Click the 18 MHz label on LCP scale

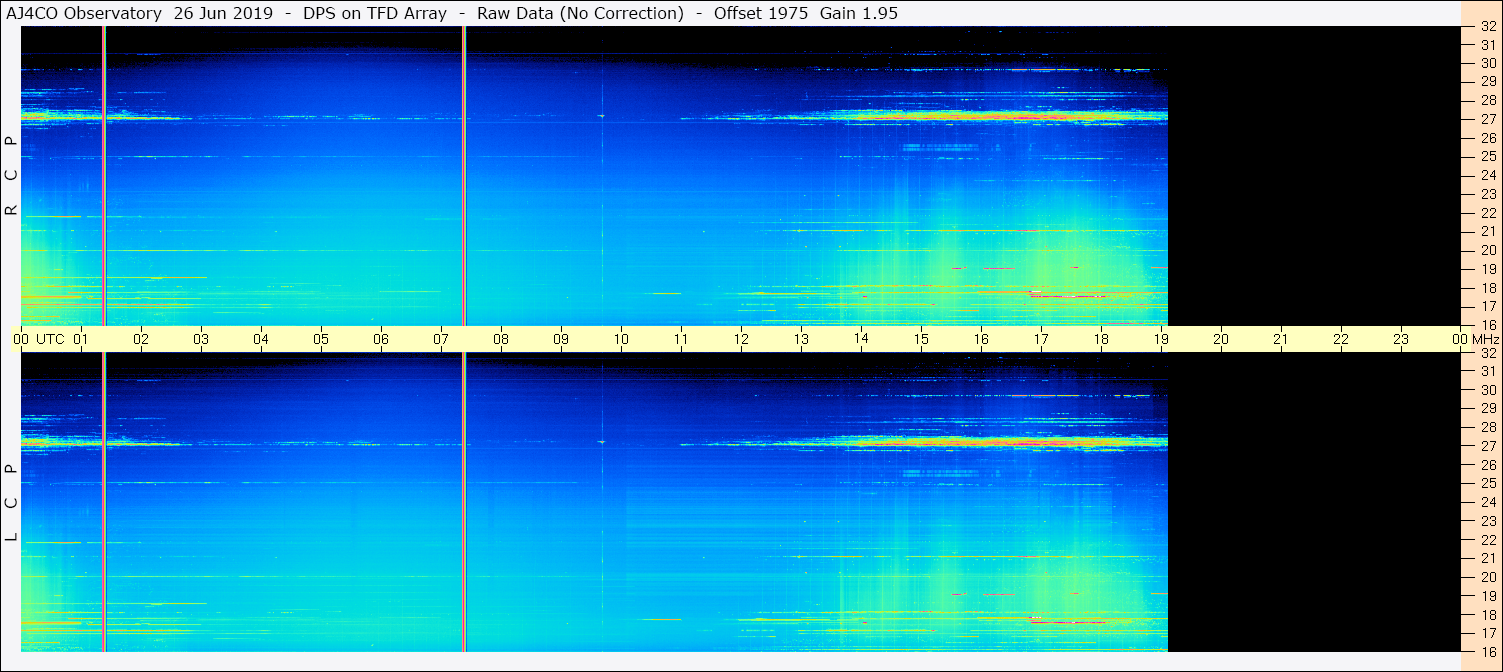click(x=1488, y=614)
